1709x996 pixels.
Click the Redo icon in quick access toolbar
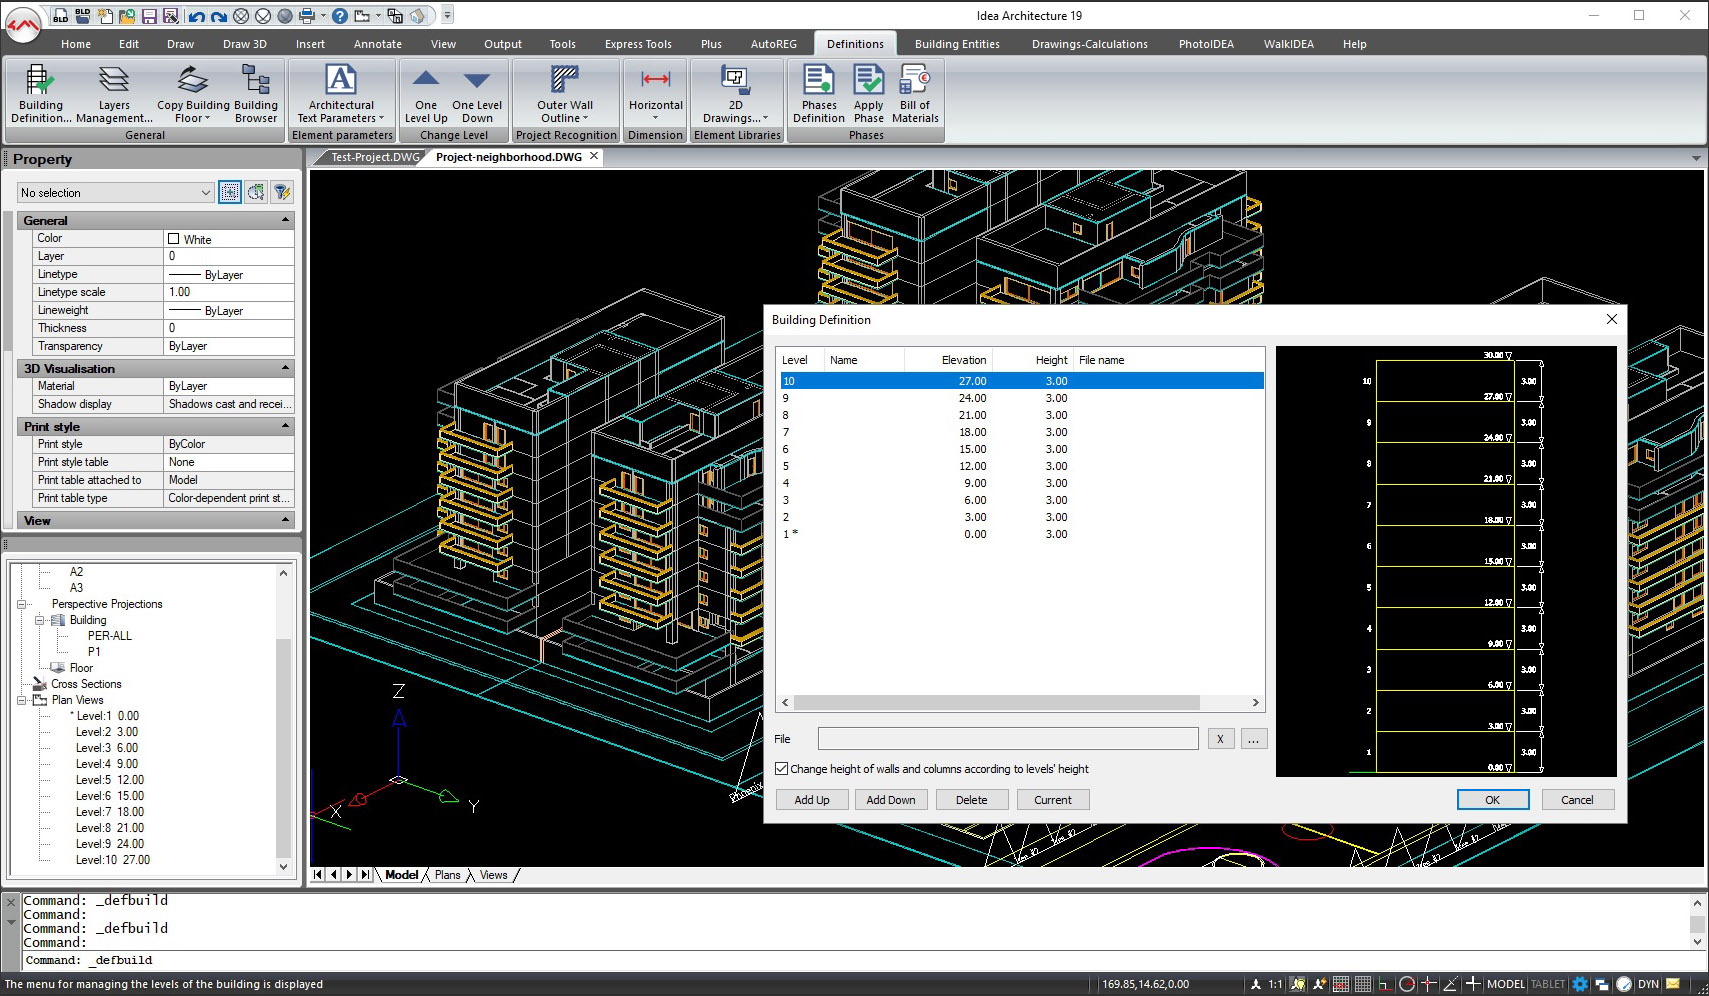(x=218, y=16)
